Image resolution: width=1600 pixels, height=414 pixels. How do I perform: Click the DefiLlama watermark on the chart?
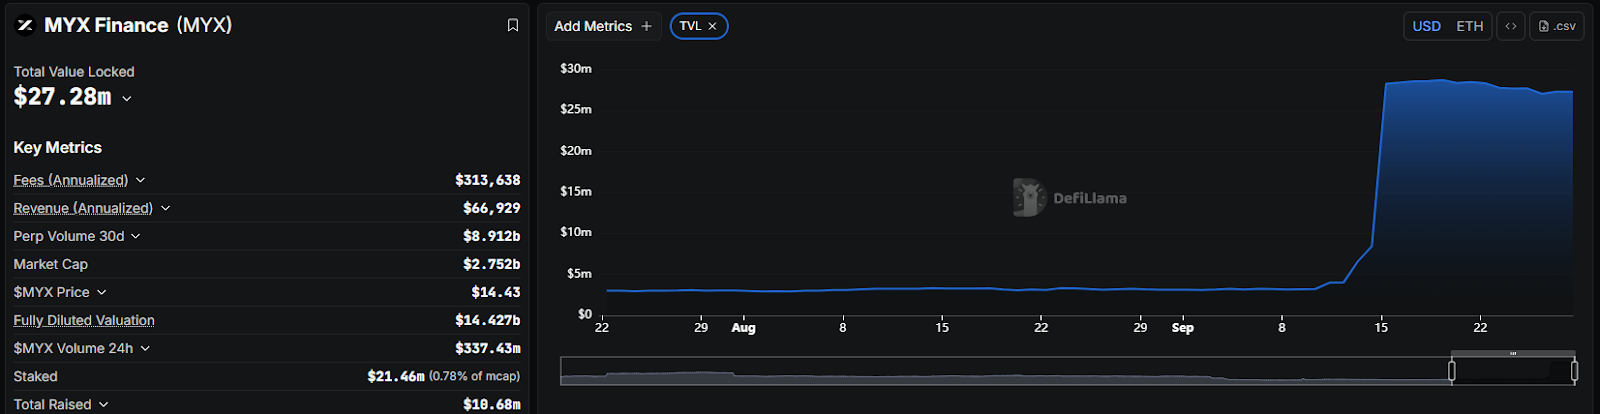(x=1070, y=198)
